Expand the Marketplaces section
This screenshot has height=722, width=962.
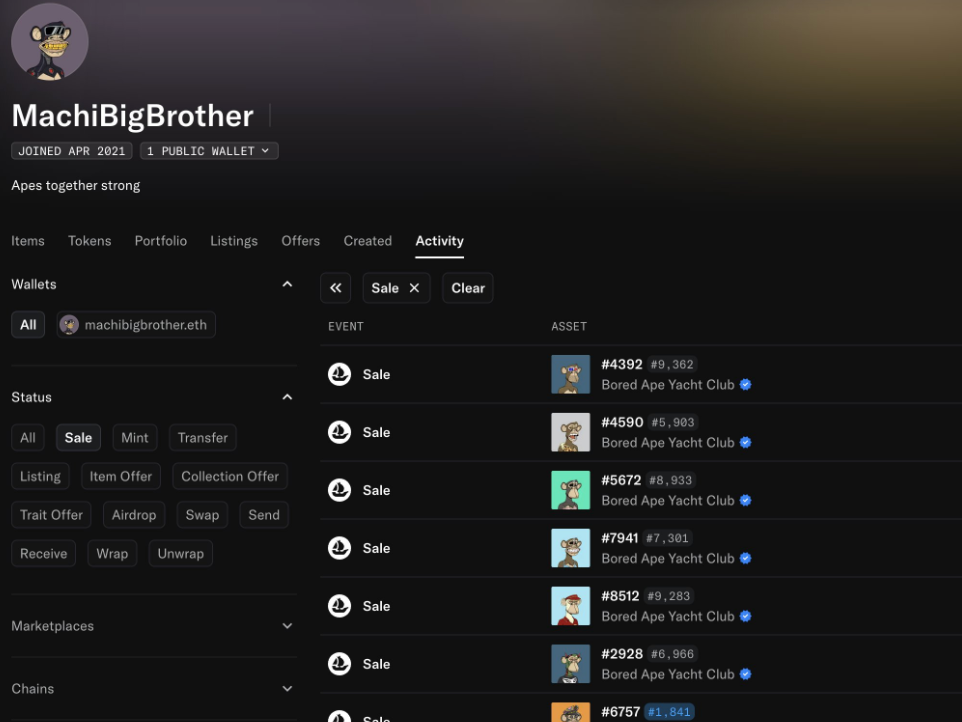coord(287,626)
